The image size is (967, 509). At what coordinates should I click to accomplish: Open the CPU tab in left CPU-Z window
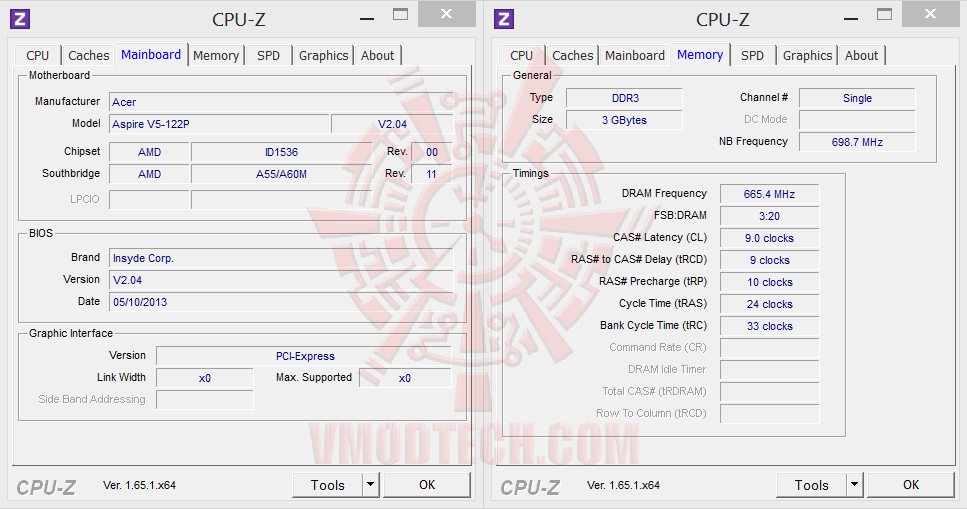coord(38,56)
